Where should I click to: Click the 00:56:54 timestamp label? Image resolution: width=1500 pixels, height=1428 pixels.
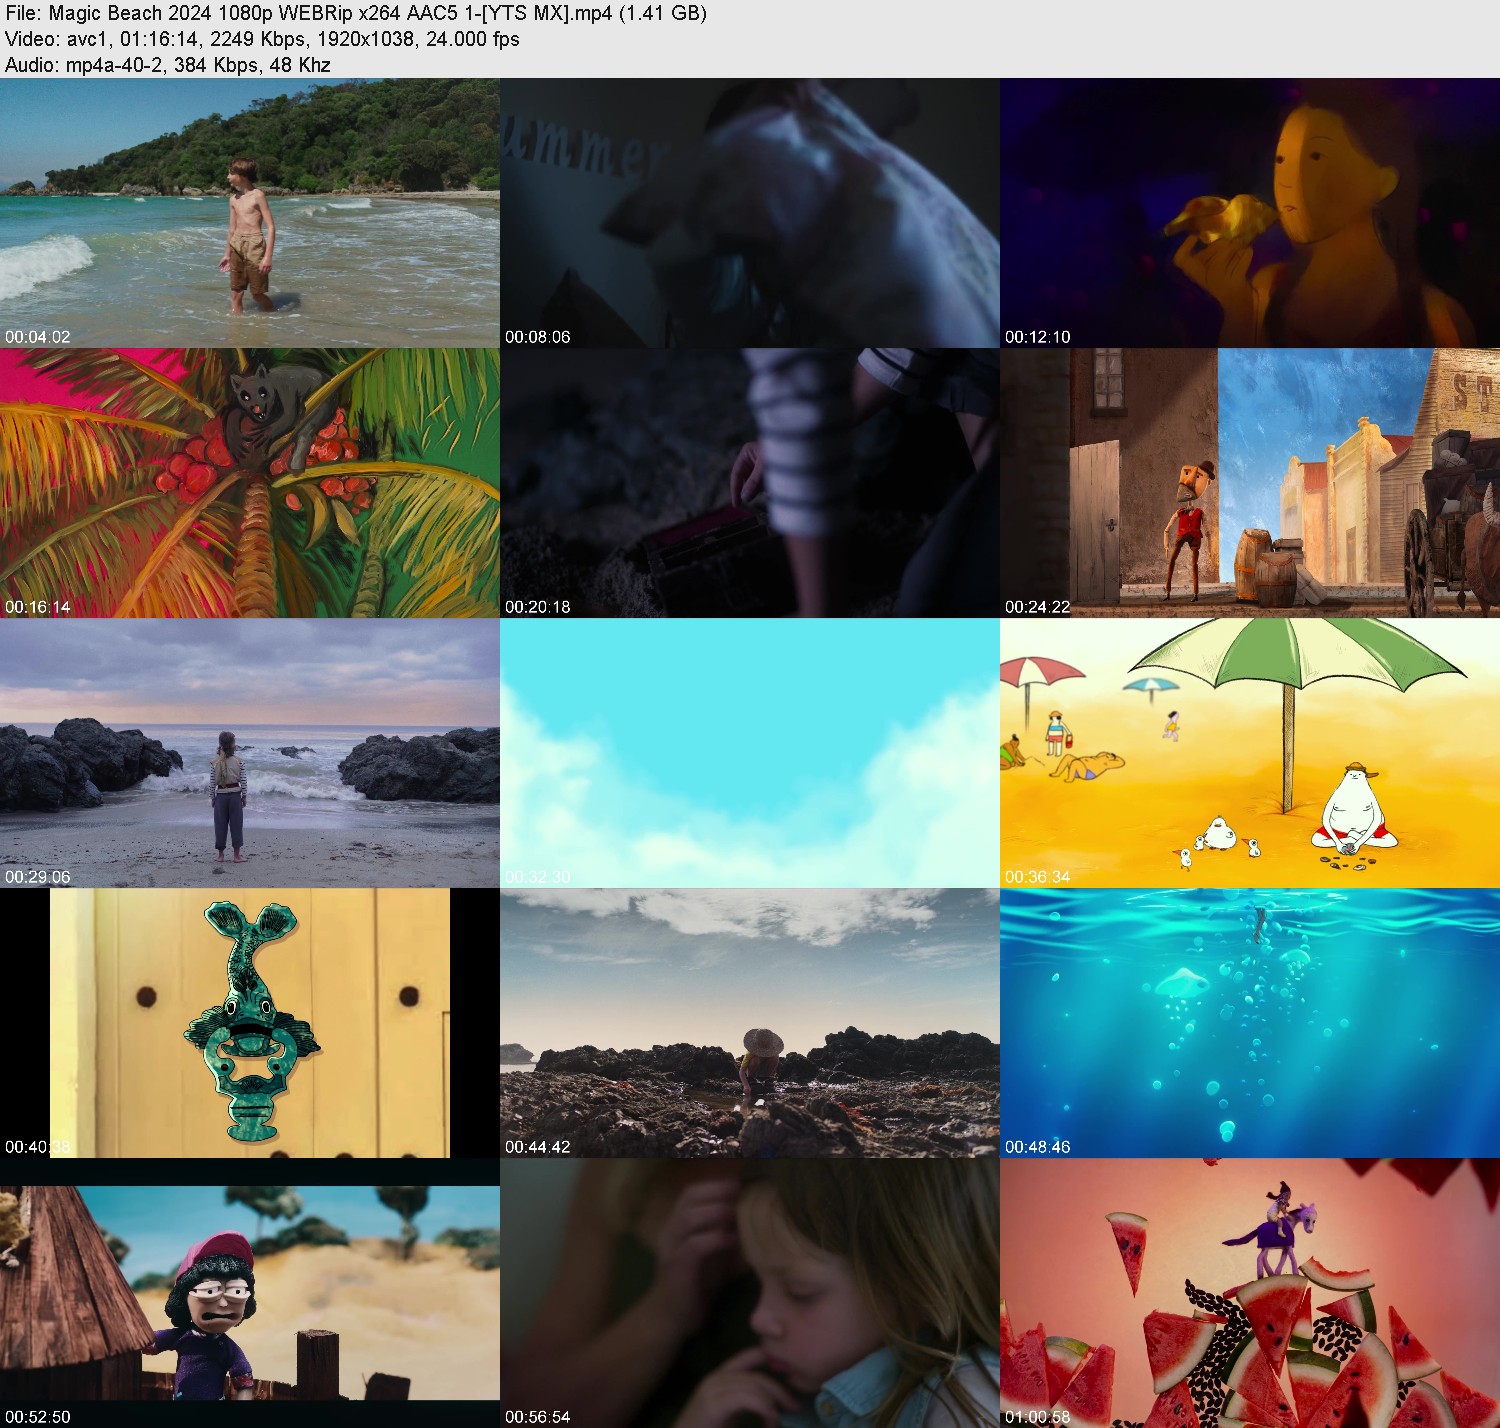[x=538, y=1417]
